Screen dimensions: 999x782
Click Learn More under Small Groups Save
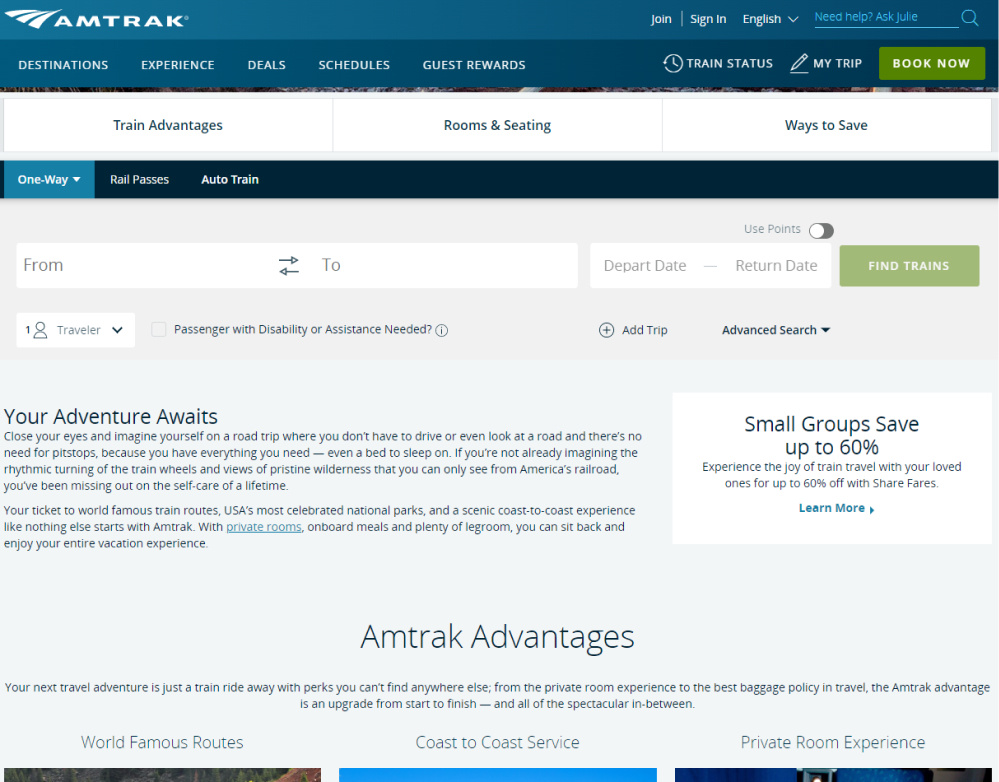point(837,508)
